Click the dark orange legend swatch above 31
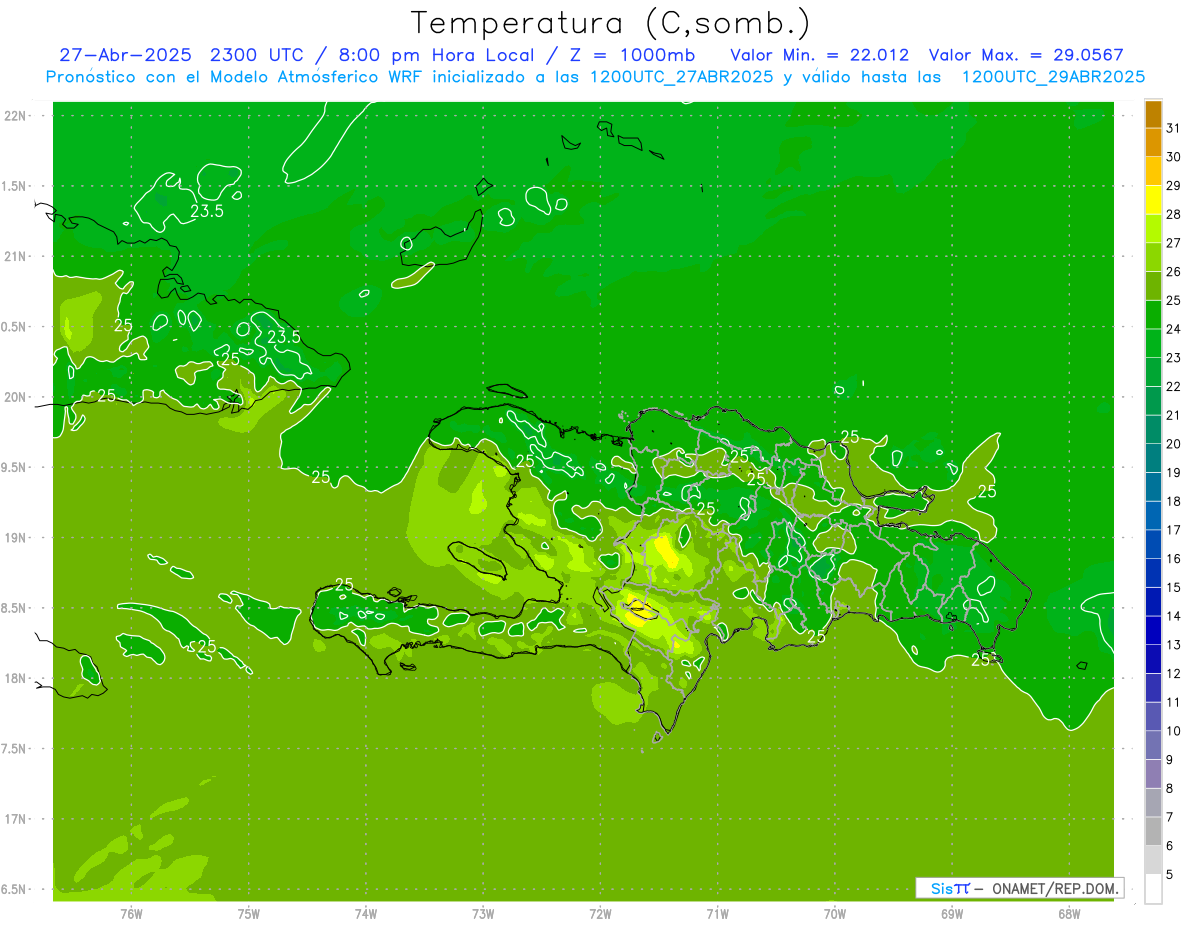This screenshot has width=1200, height=927. click(1153, 114)
